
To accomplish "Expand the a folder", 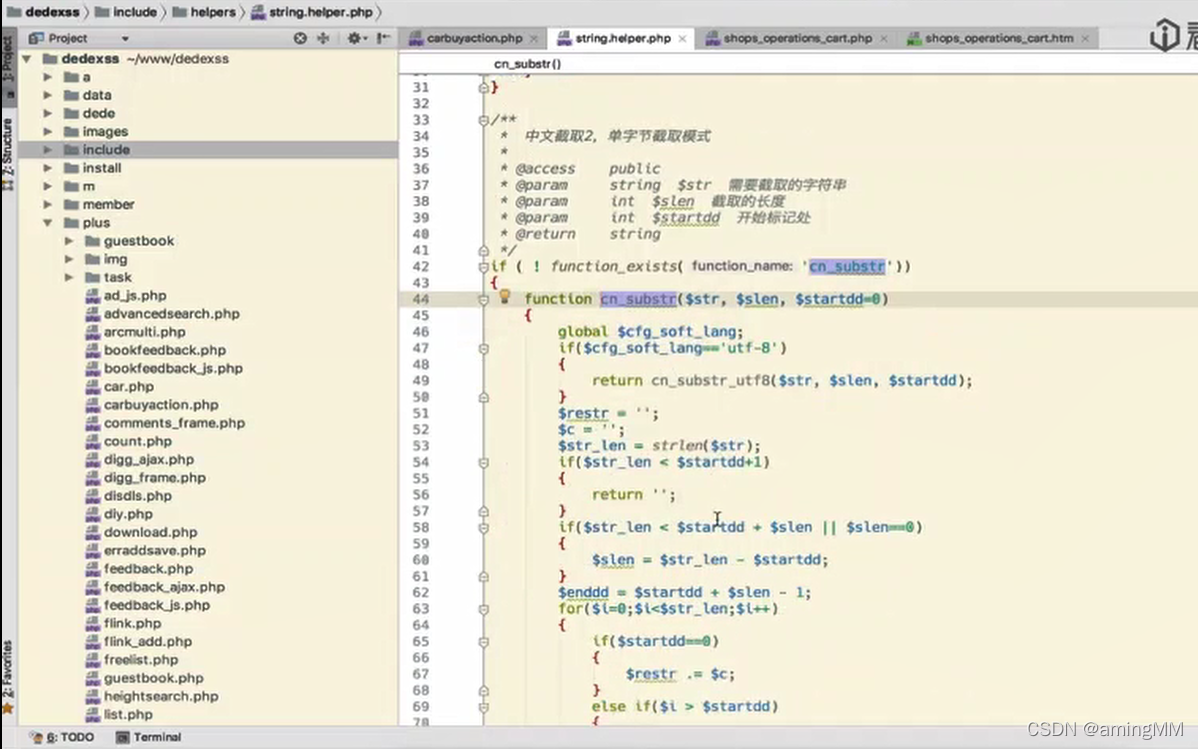I will pyautogui.click(x=47, y=77).
